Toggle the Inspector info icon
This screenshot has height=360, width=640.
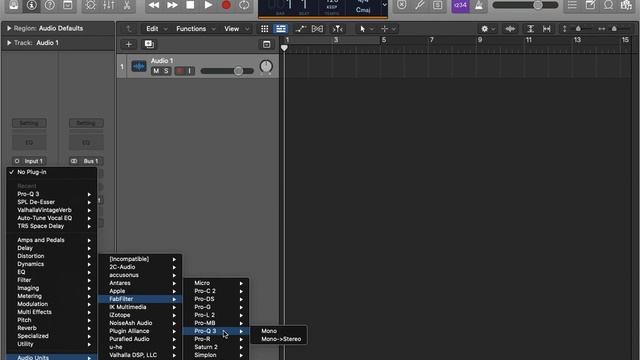pyautogui.click(x=31, y=5)
